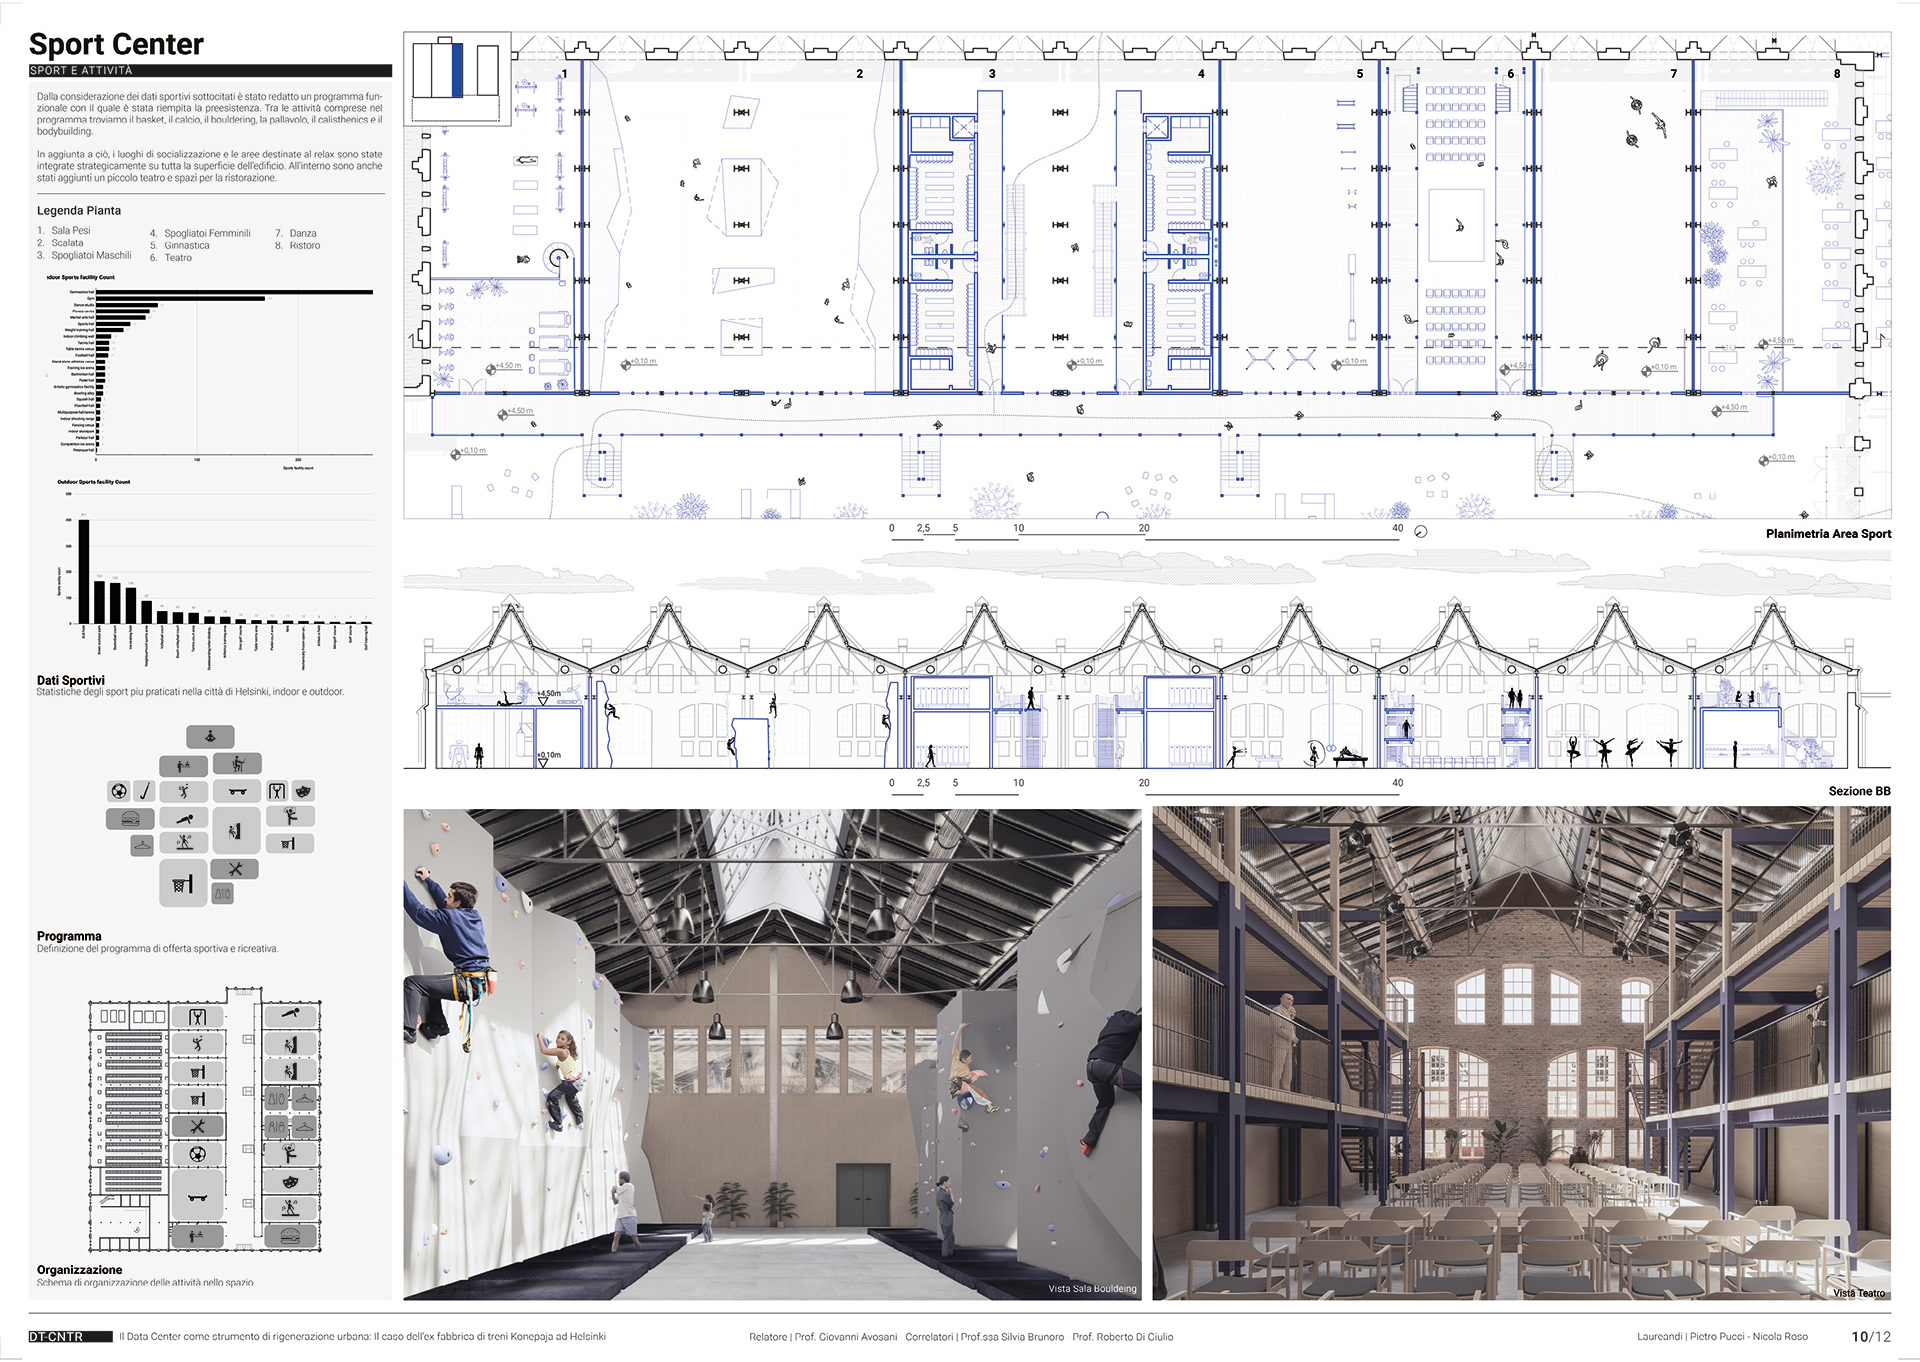The image size is (1920, 1362).
Task: Click the burger icon in Programma diagram
Action: [130, 818]
